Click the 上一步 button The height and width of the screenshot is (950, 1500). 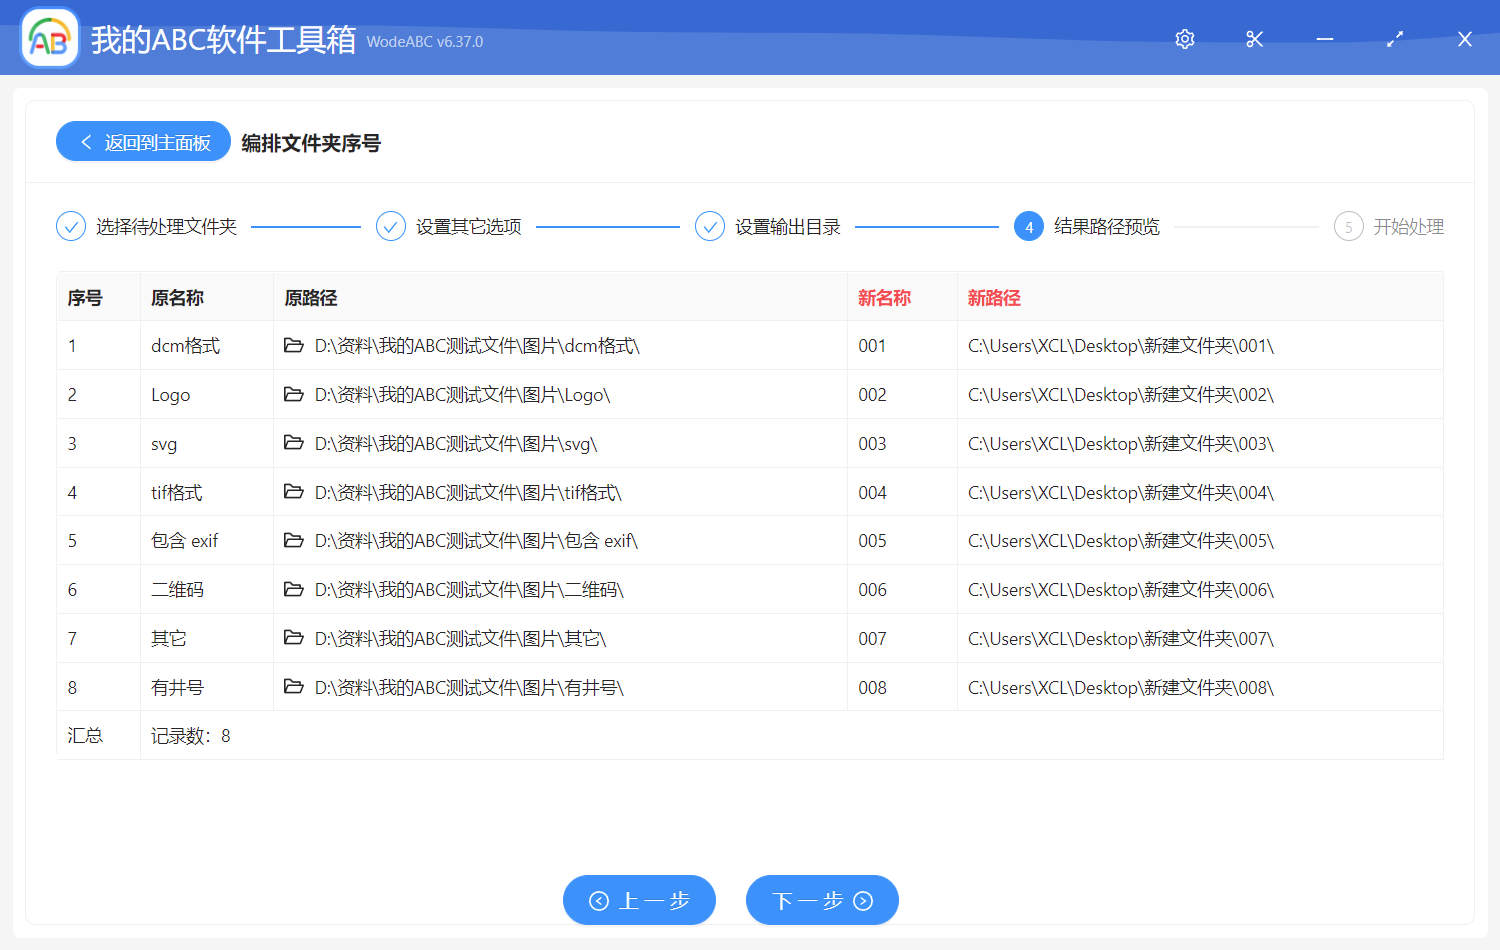(x=639, y=900)
